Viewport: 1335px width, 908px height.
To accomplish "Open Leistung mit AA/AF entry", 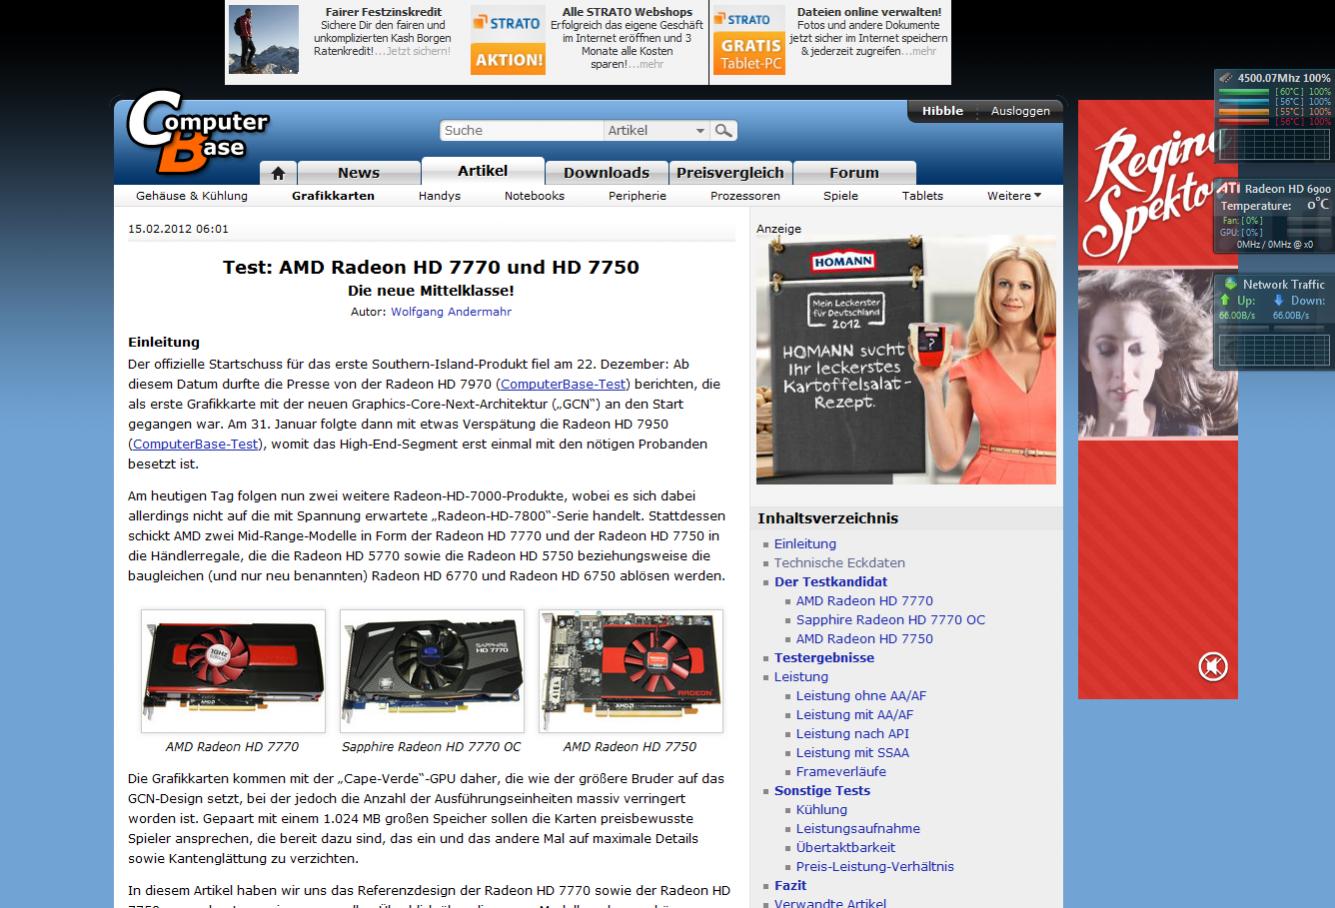I will click(854, 715).
